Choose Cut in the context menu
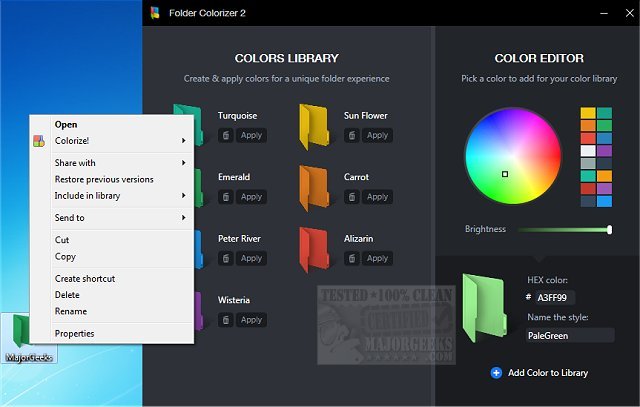The height and width of the screenshot is (407, 640). point(62,240)
